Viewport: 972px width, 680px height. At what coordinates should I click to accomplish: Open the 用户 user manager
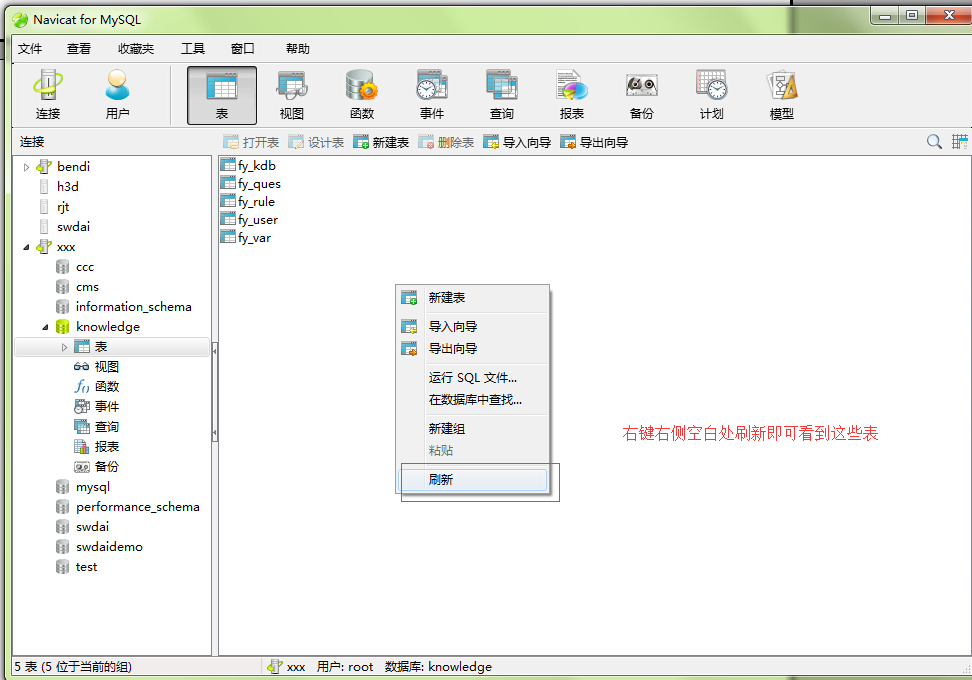117,95
